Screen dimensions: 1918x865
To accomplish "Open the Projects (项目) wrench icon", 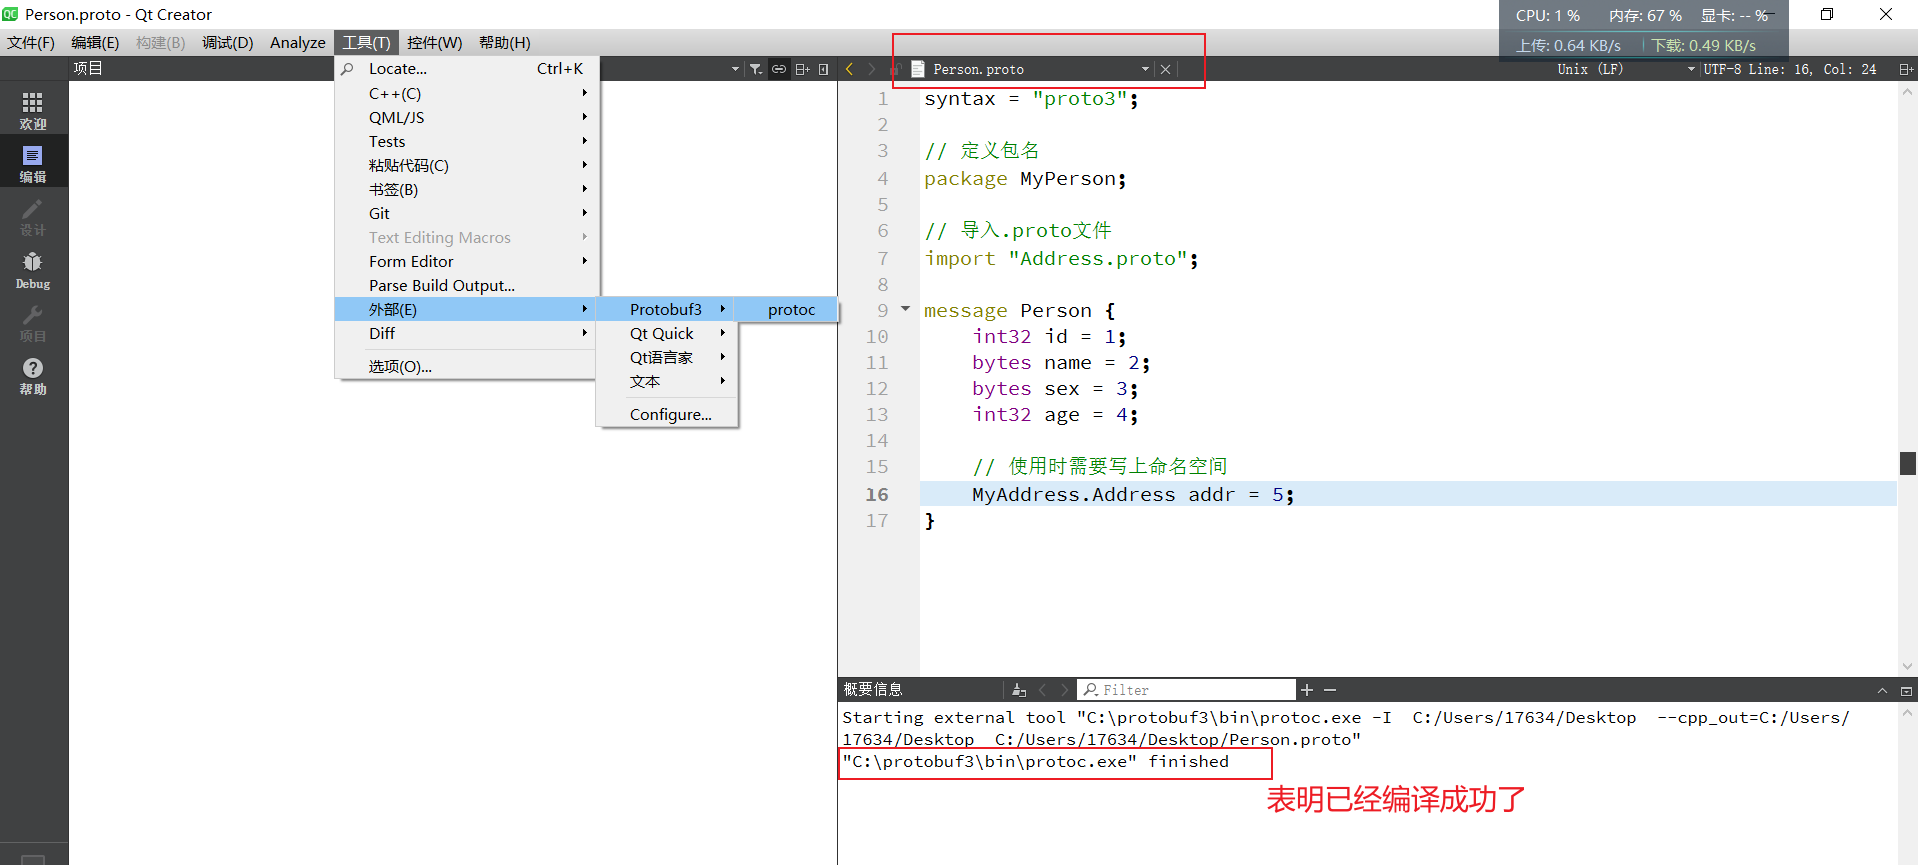I will pos(33,323).
